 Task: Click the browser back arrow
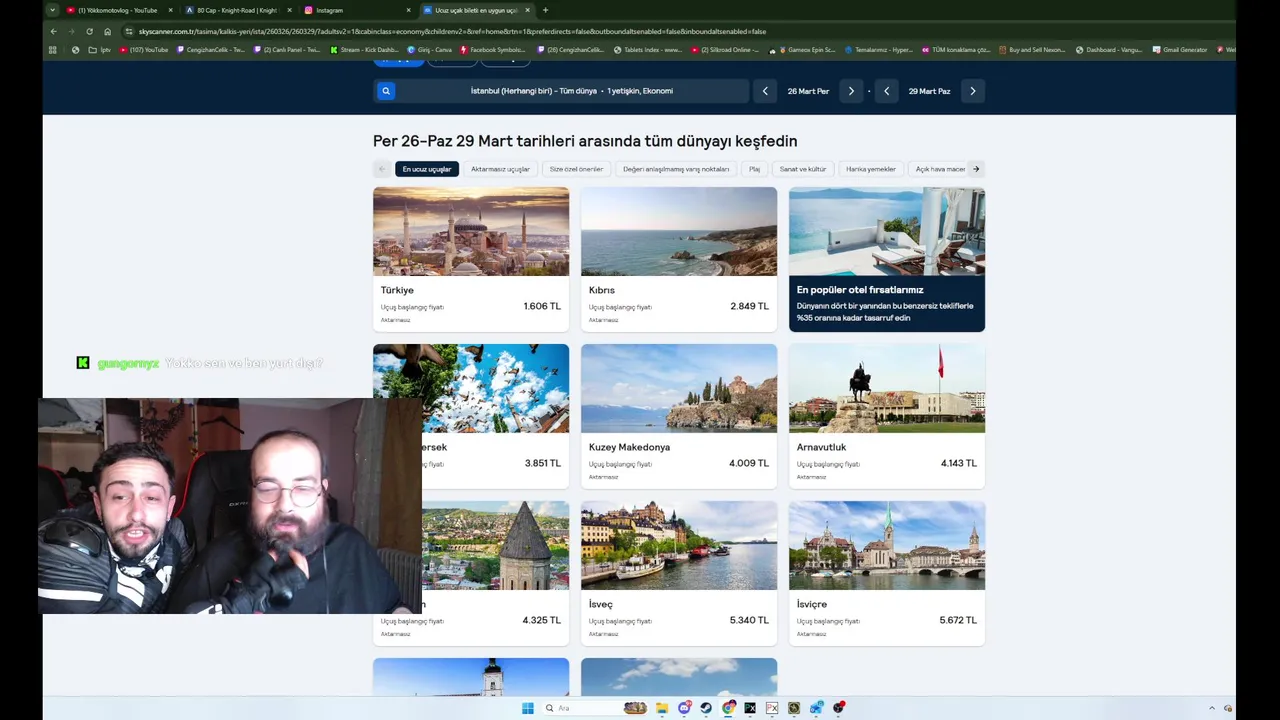point(53,31)
